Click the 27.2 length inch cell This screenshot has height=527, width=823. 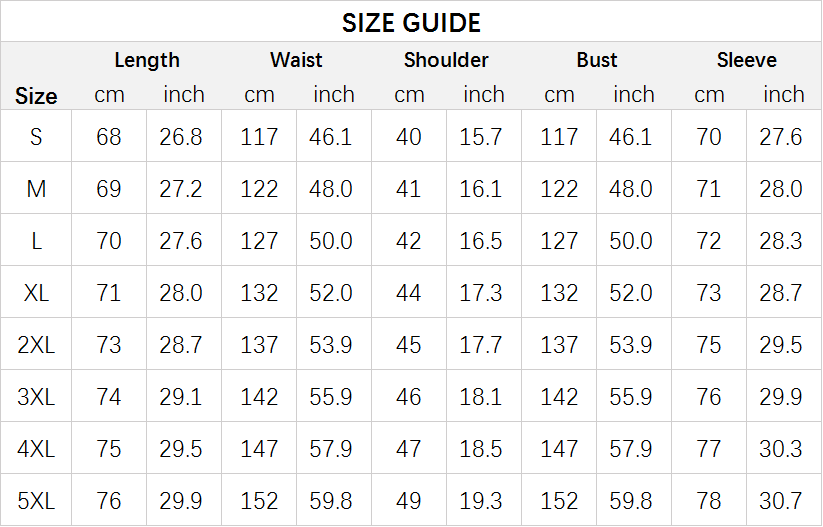181,189
